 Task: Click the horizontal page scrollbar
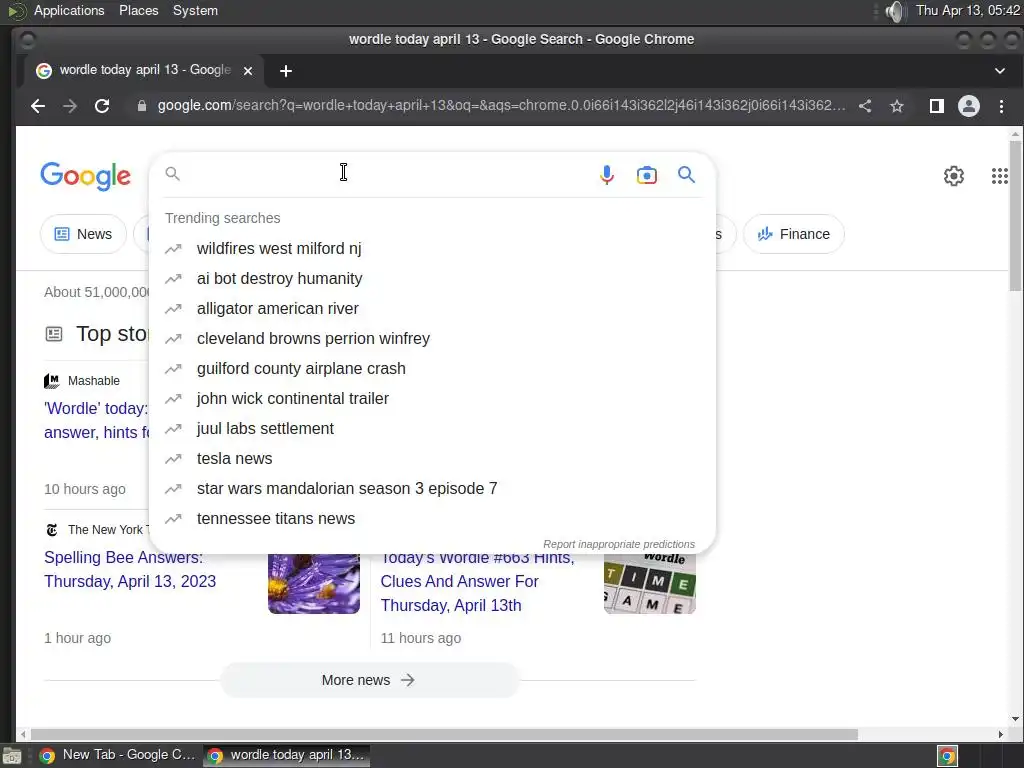[x=444, y=735]
